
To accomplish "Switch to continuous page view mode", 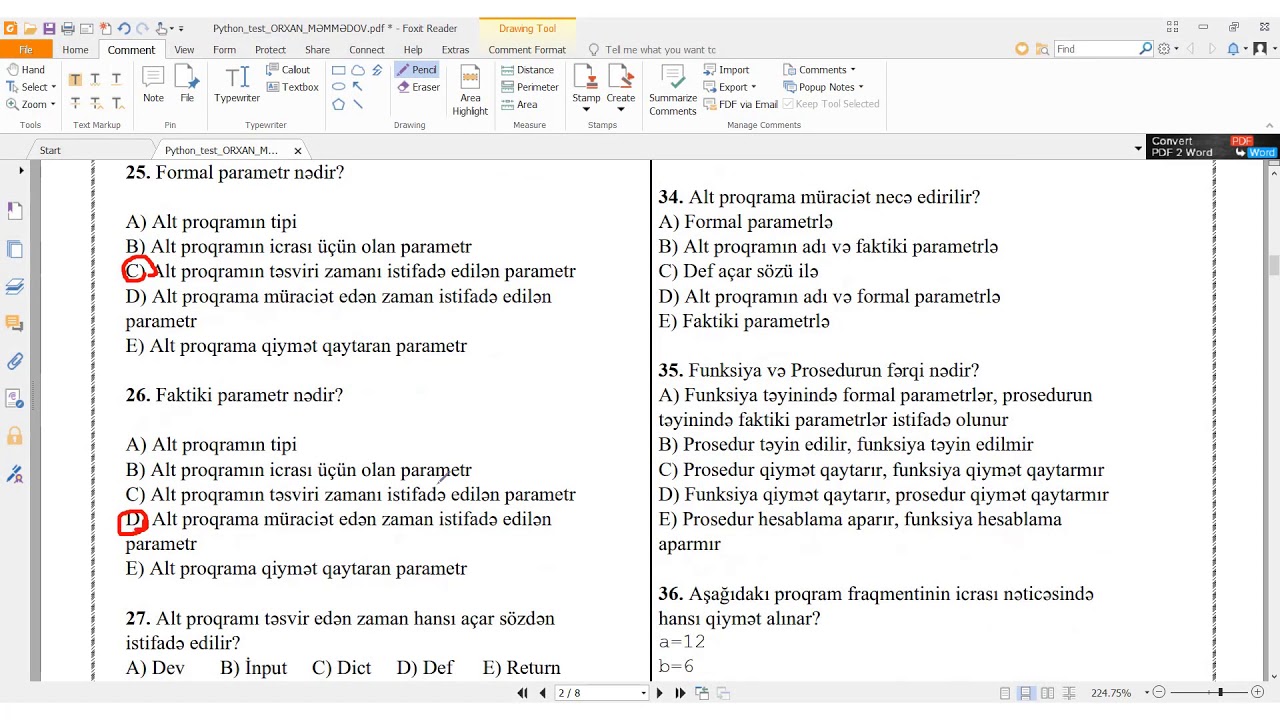I will 1026,693.
